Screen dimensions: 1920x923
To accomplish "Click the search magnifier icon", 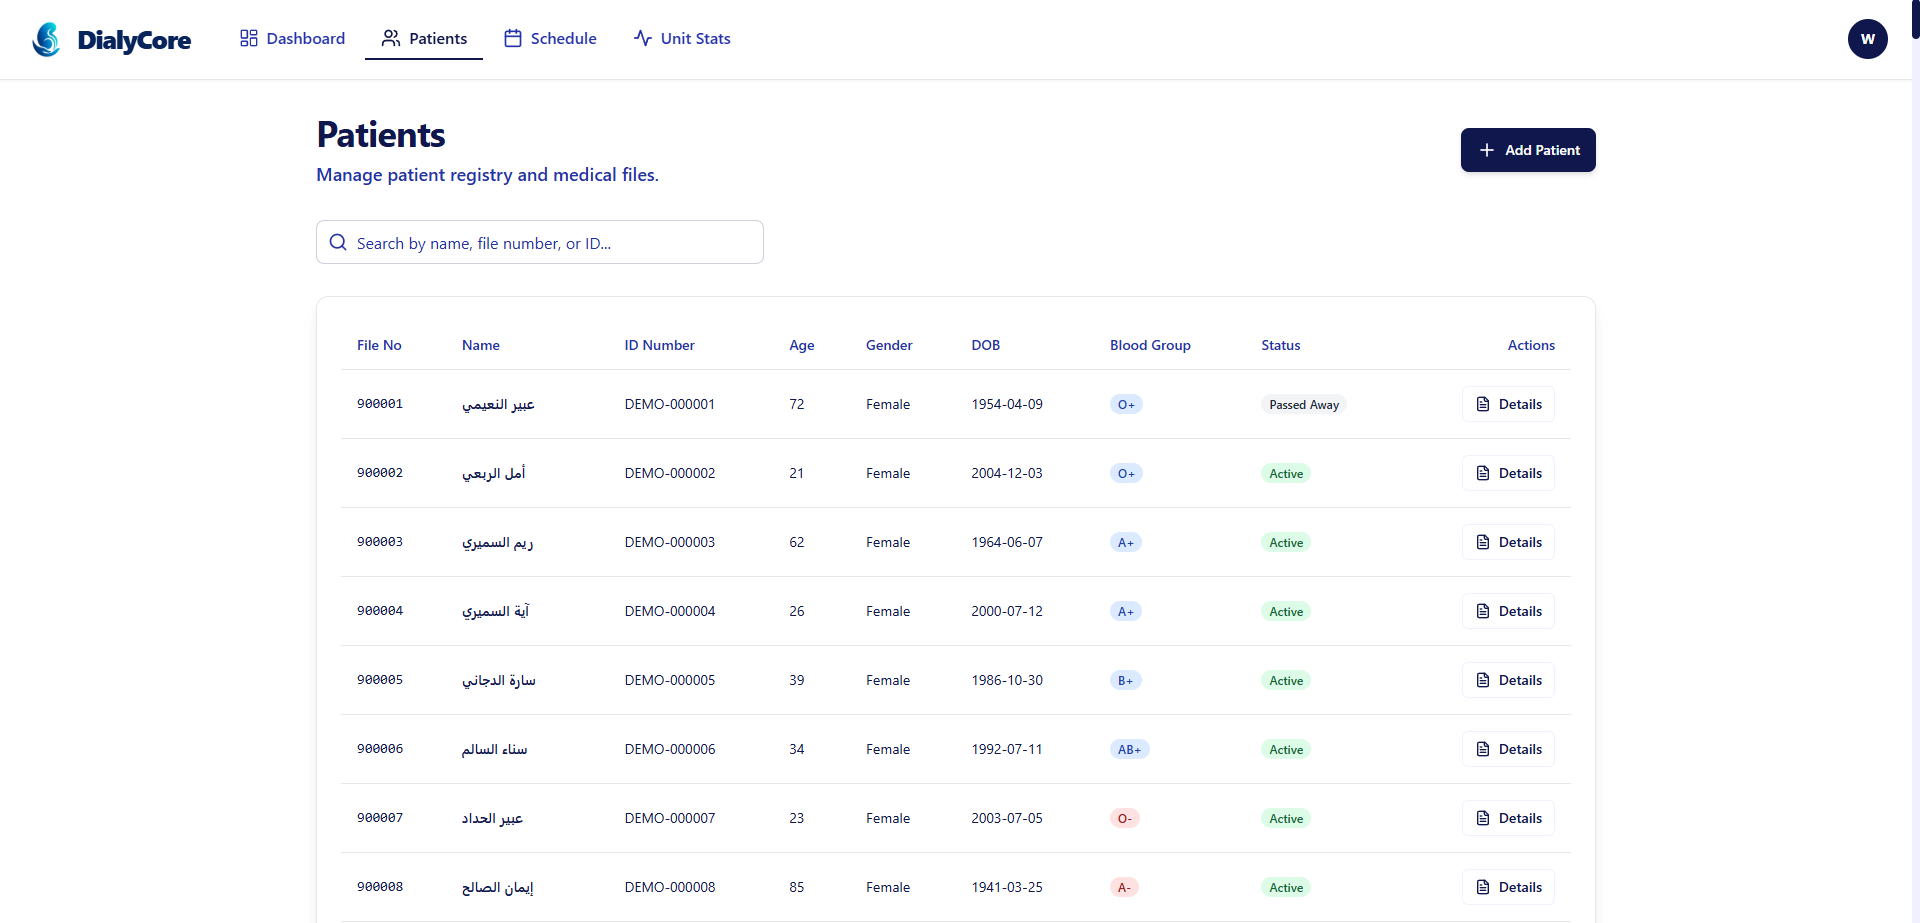I will (338, 242).
